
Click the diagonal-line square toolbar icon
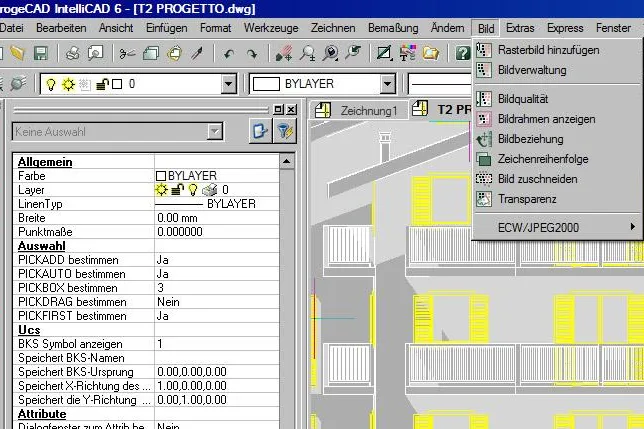pos(384,53)
